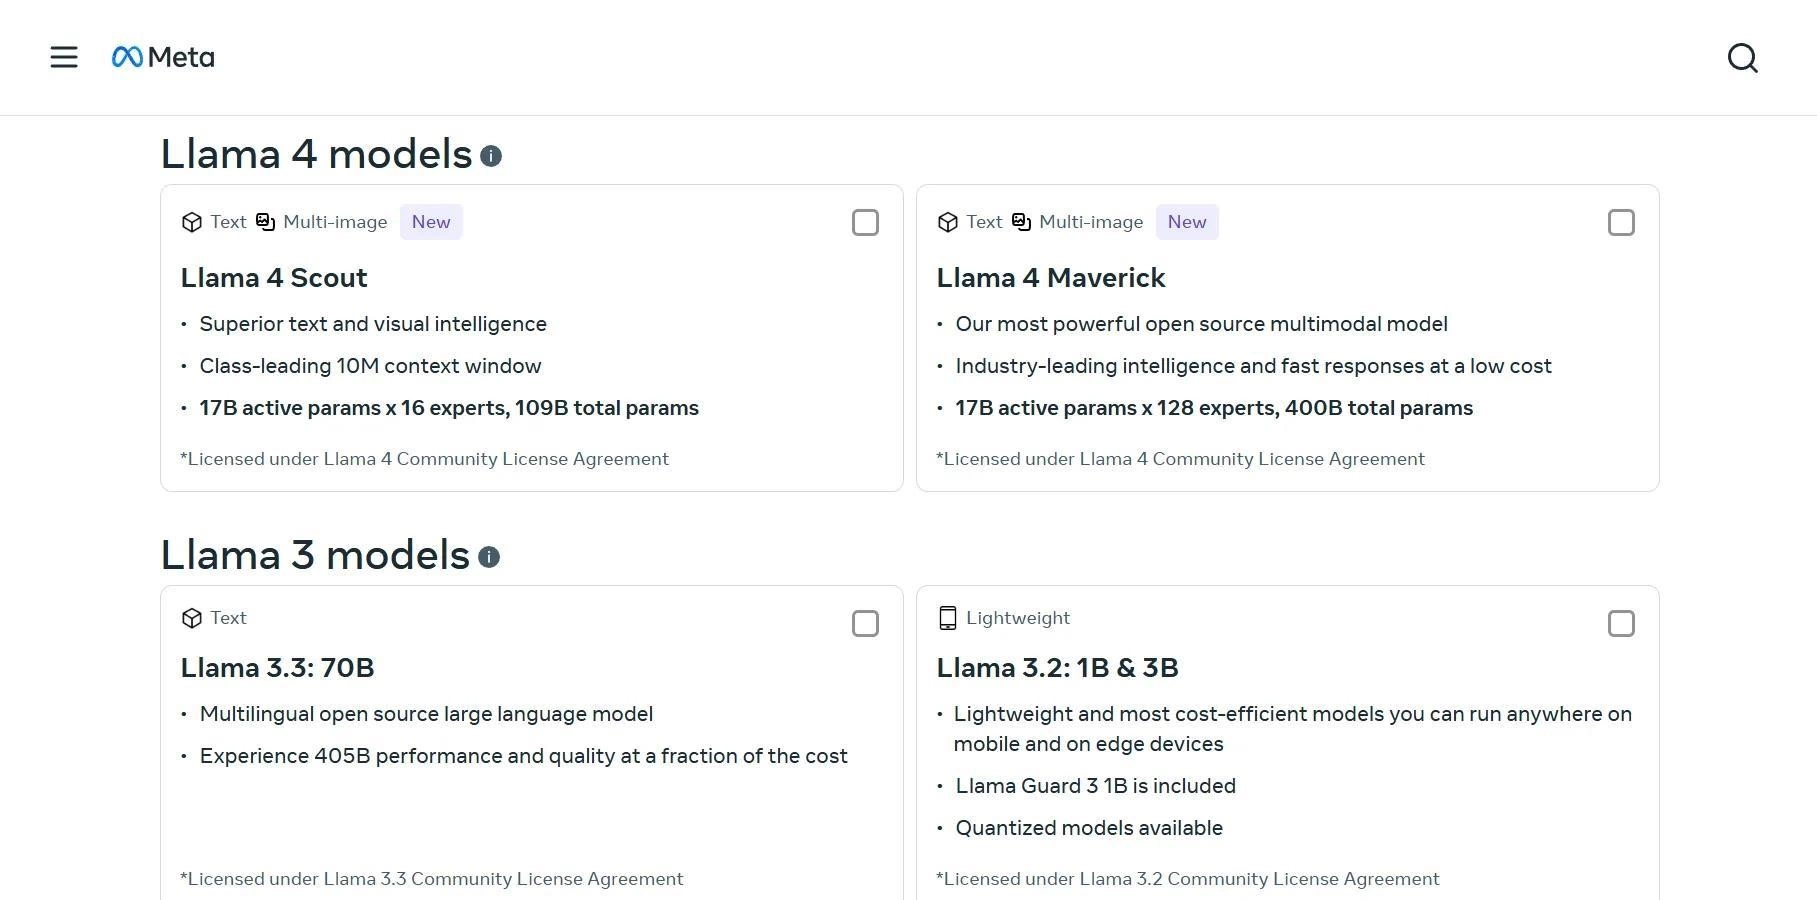Click the Multi-image icon on Llama 4 Maverick
The width and height of the screenshot is (1817, 900).
pos(1021,222)
